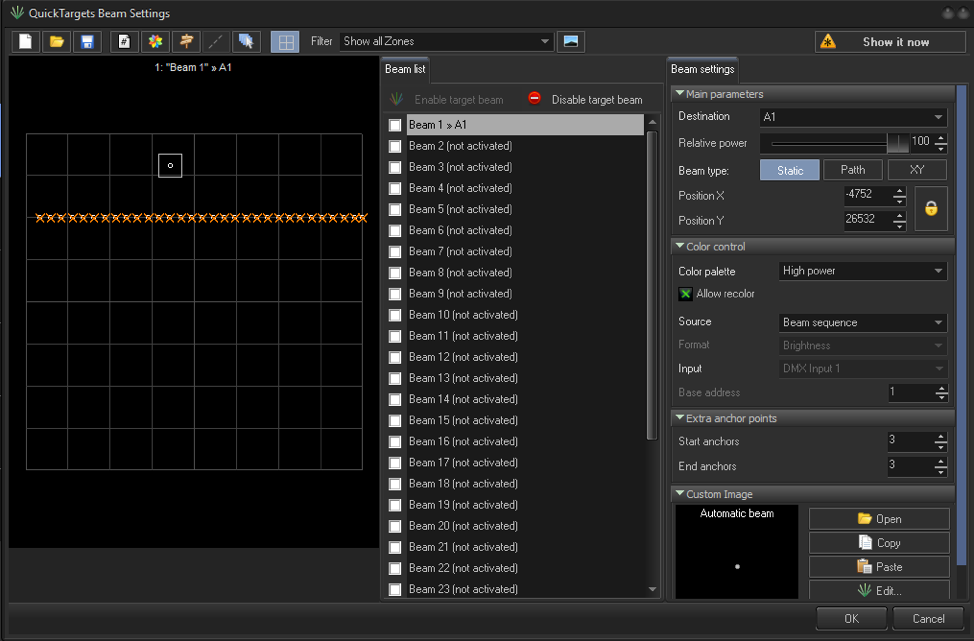
Task: Toggle the grid view icon
Action: click(285, 42)
